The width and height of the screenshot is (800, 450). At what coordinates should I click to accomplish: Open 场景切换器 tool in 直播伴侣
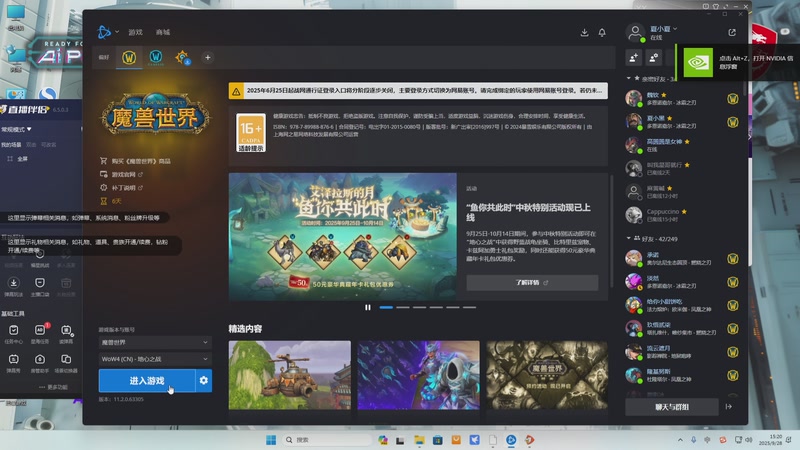pos(66,363)
